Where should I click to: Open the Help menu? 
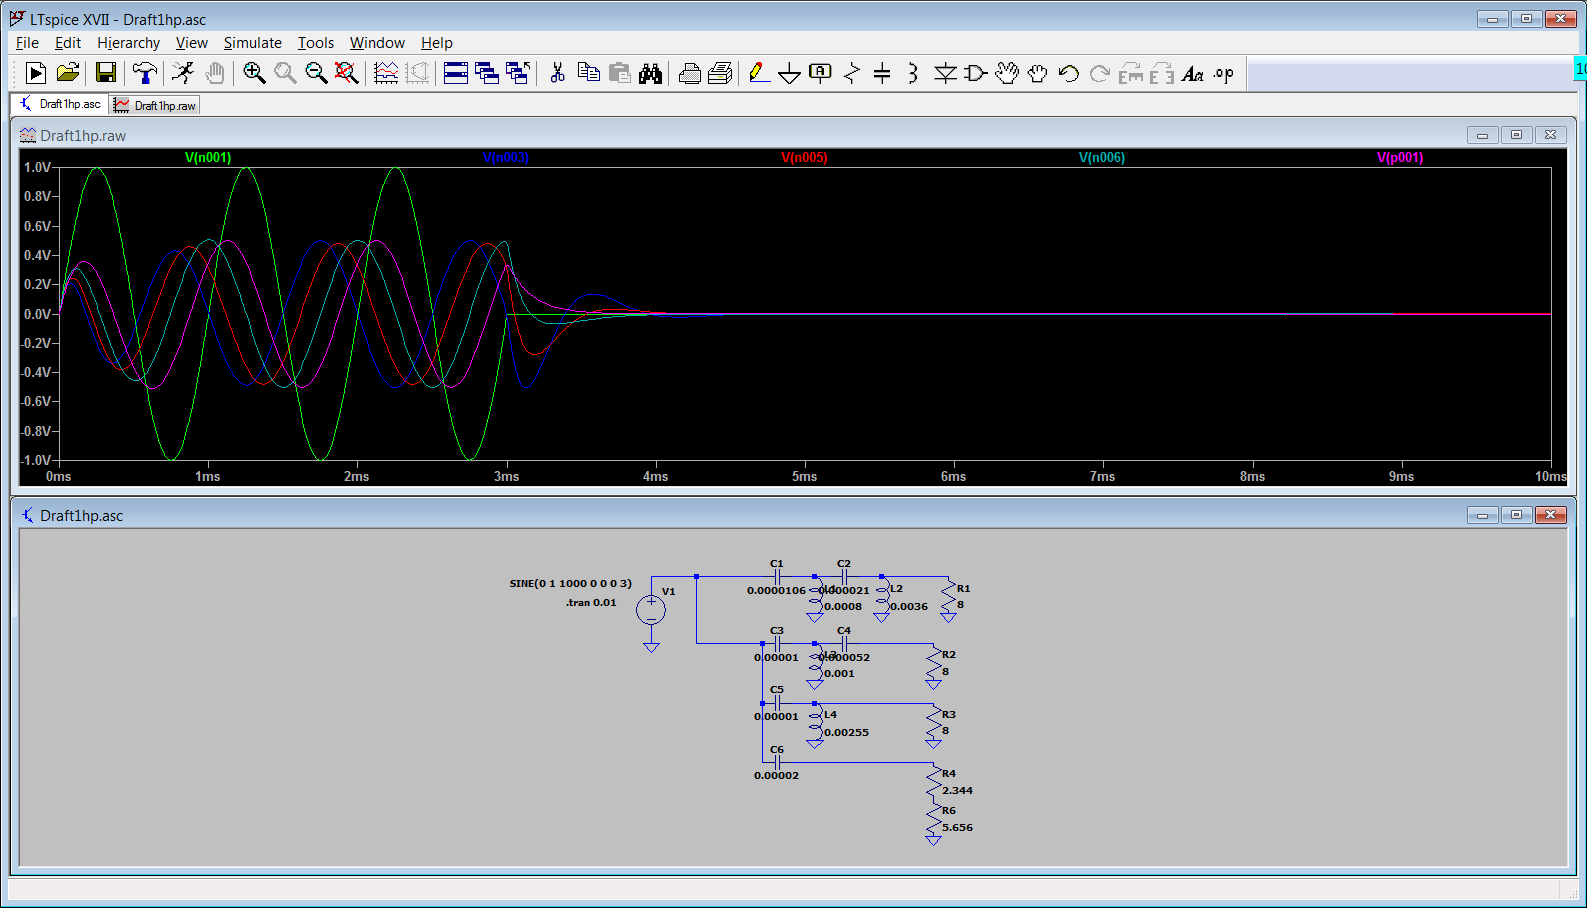(x=437, y=42)
